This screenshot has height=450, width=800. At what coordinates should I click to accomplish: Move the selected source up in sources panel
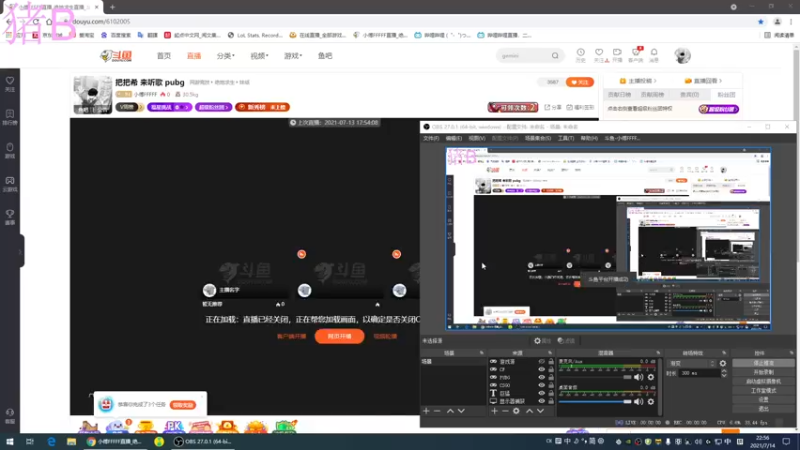530,411
